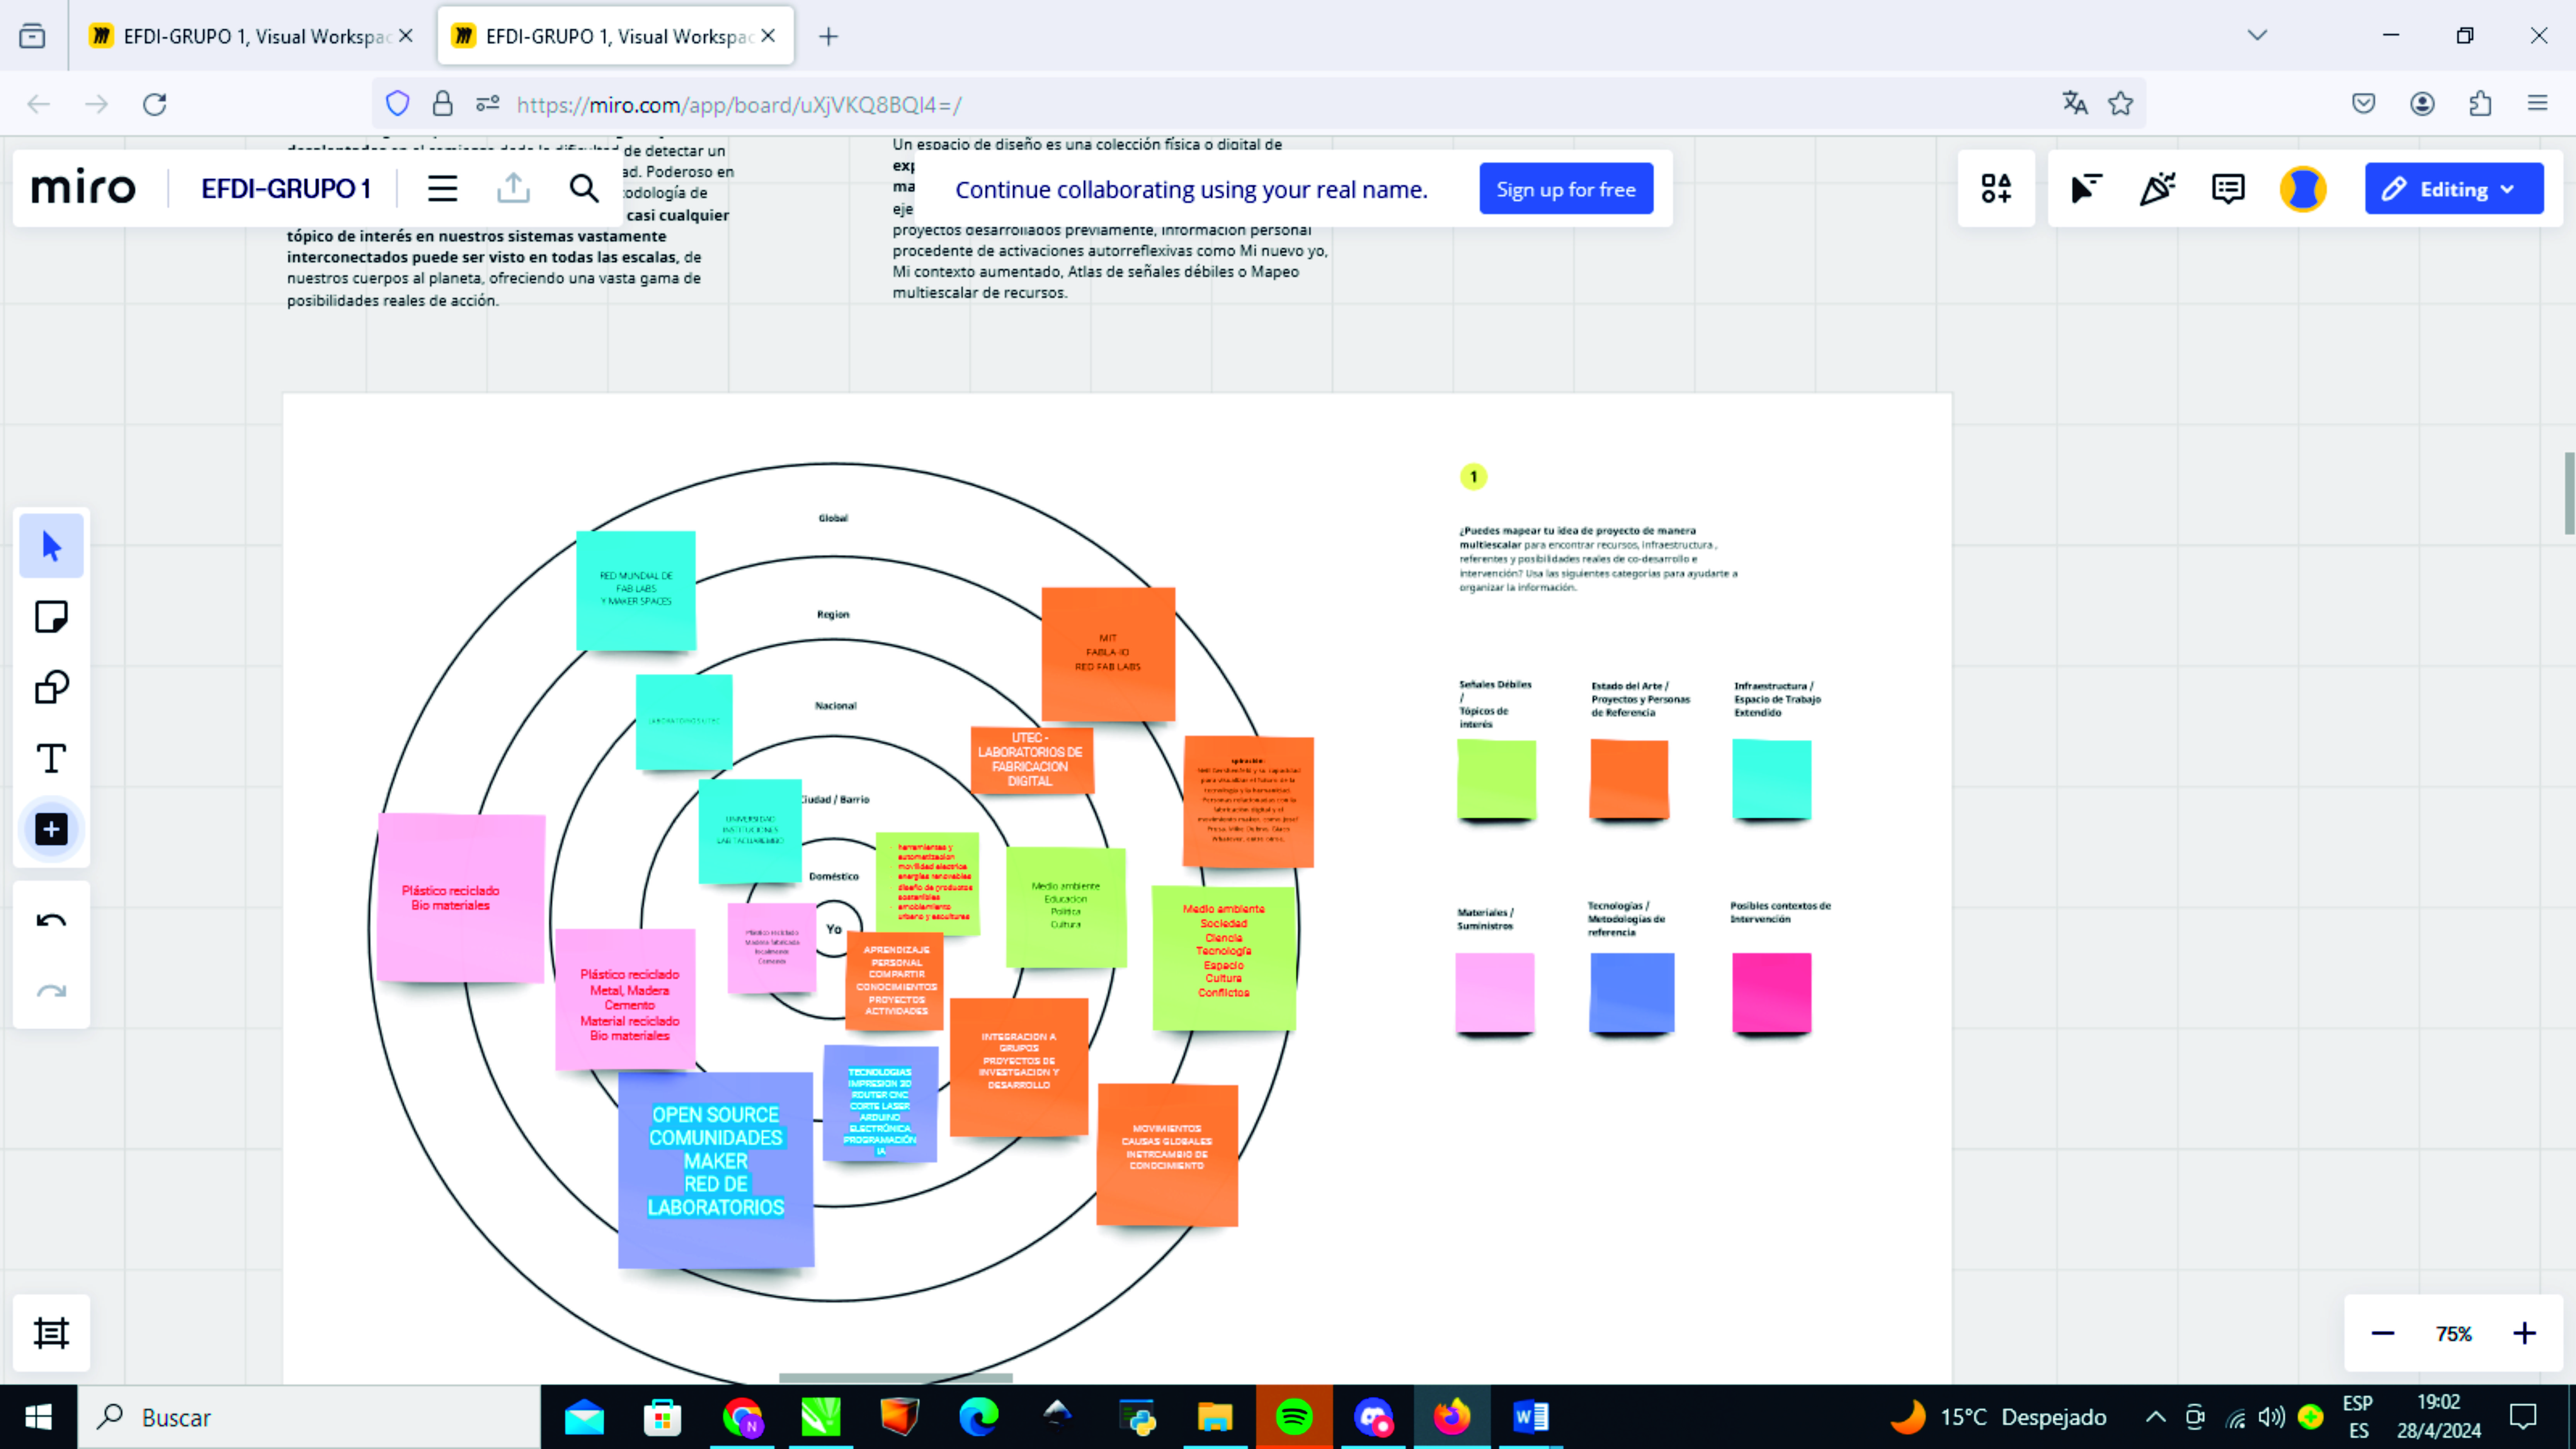Open the comments panel

pos(2228,189)
